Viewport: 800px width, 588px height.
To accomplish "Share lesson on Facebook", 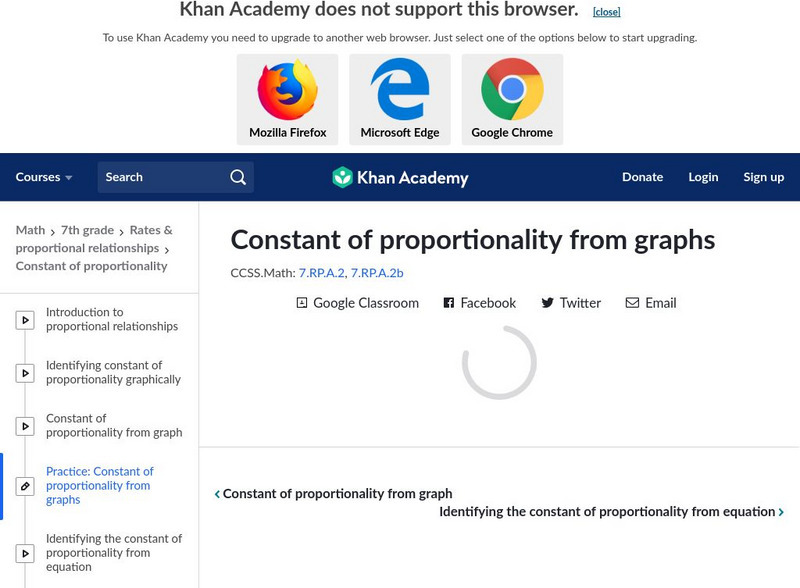I will (479, 303).
